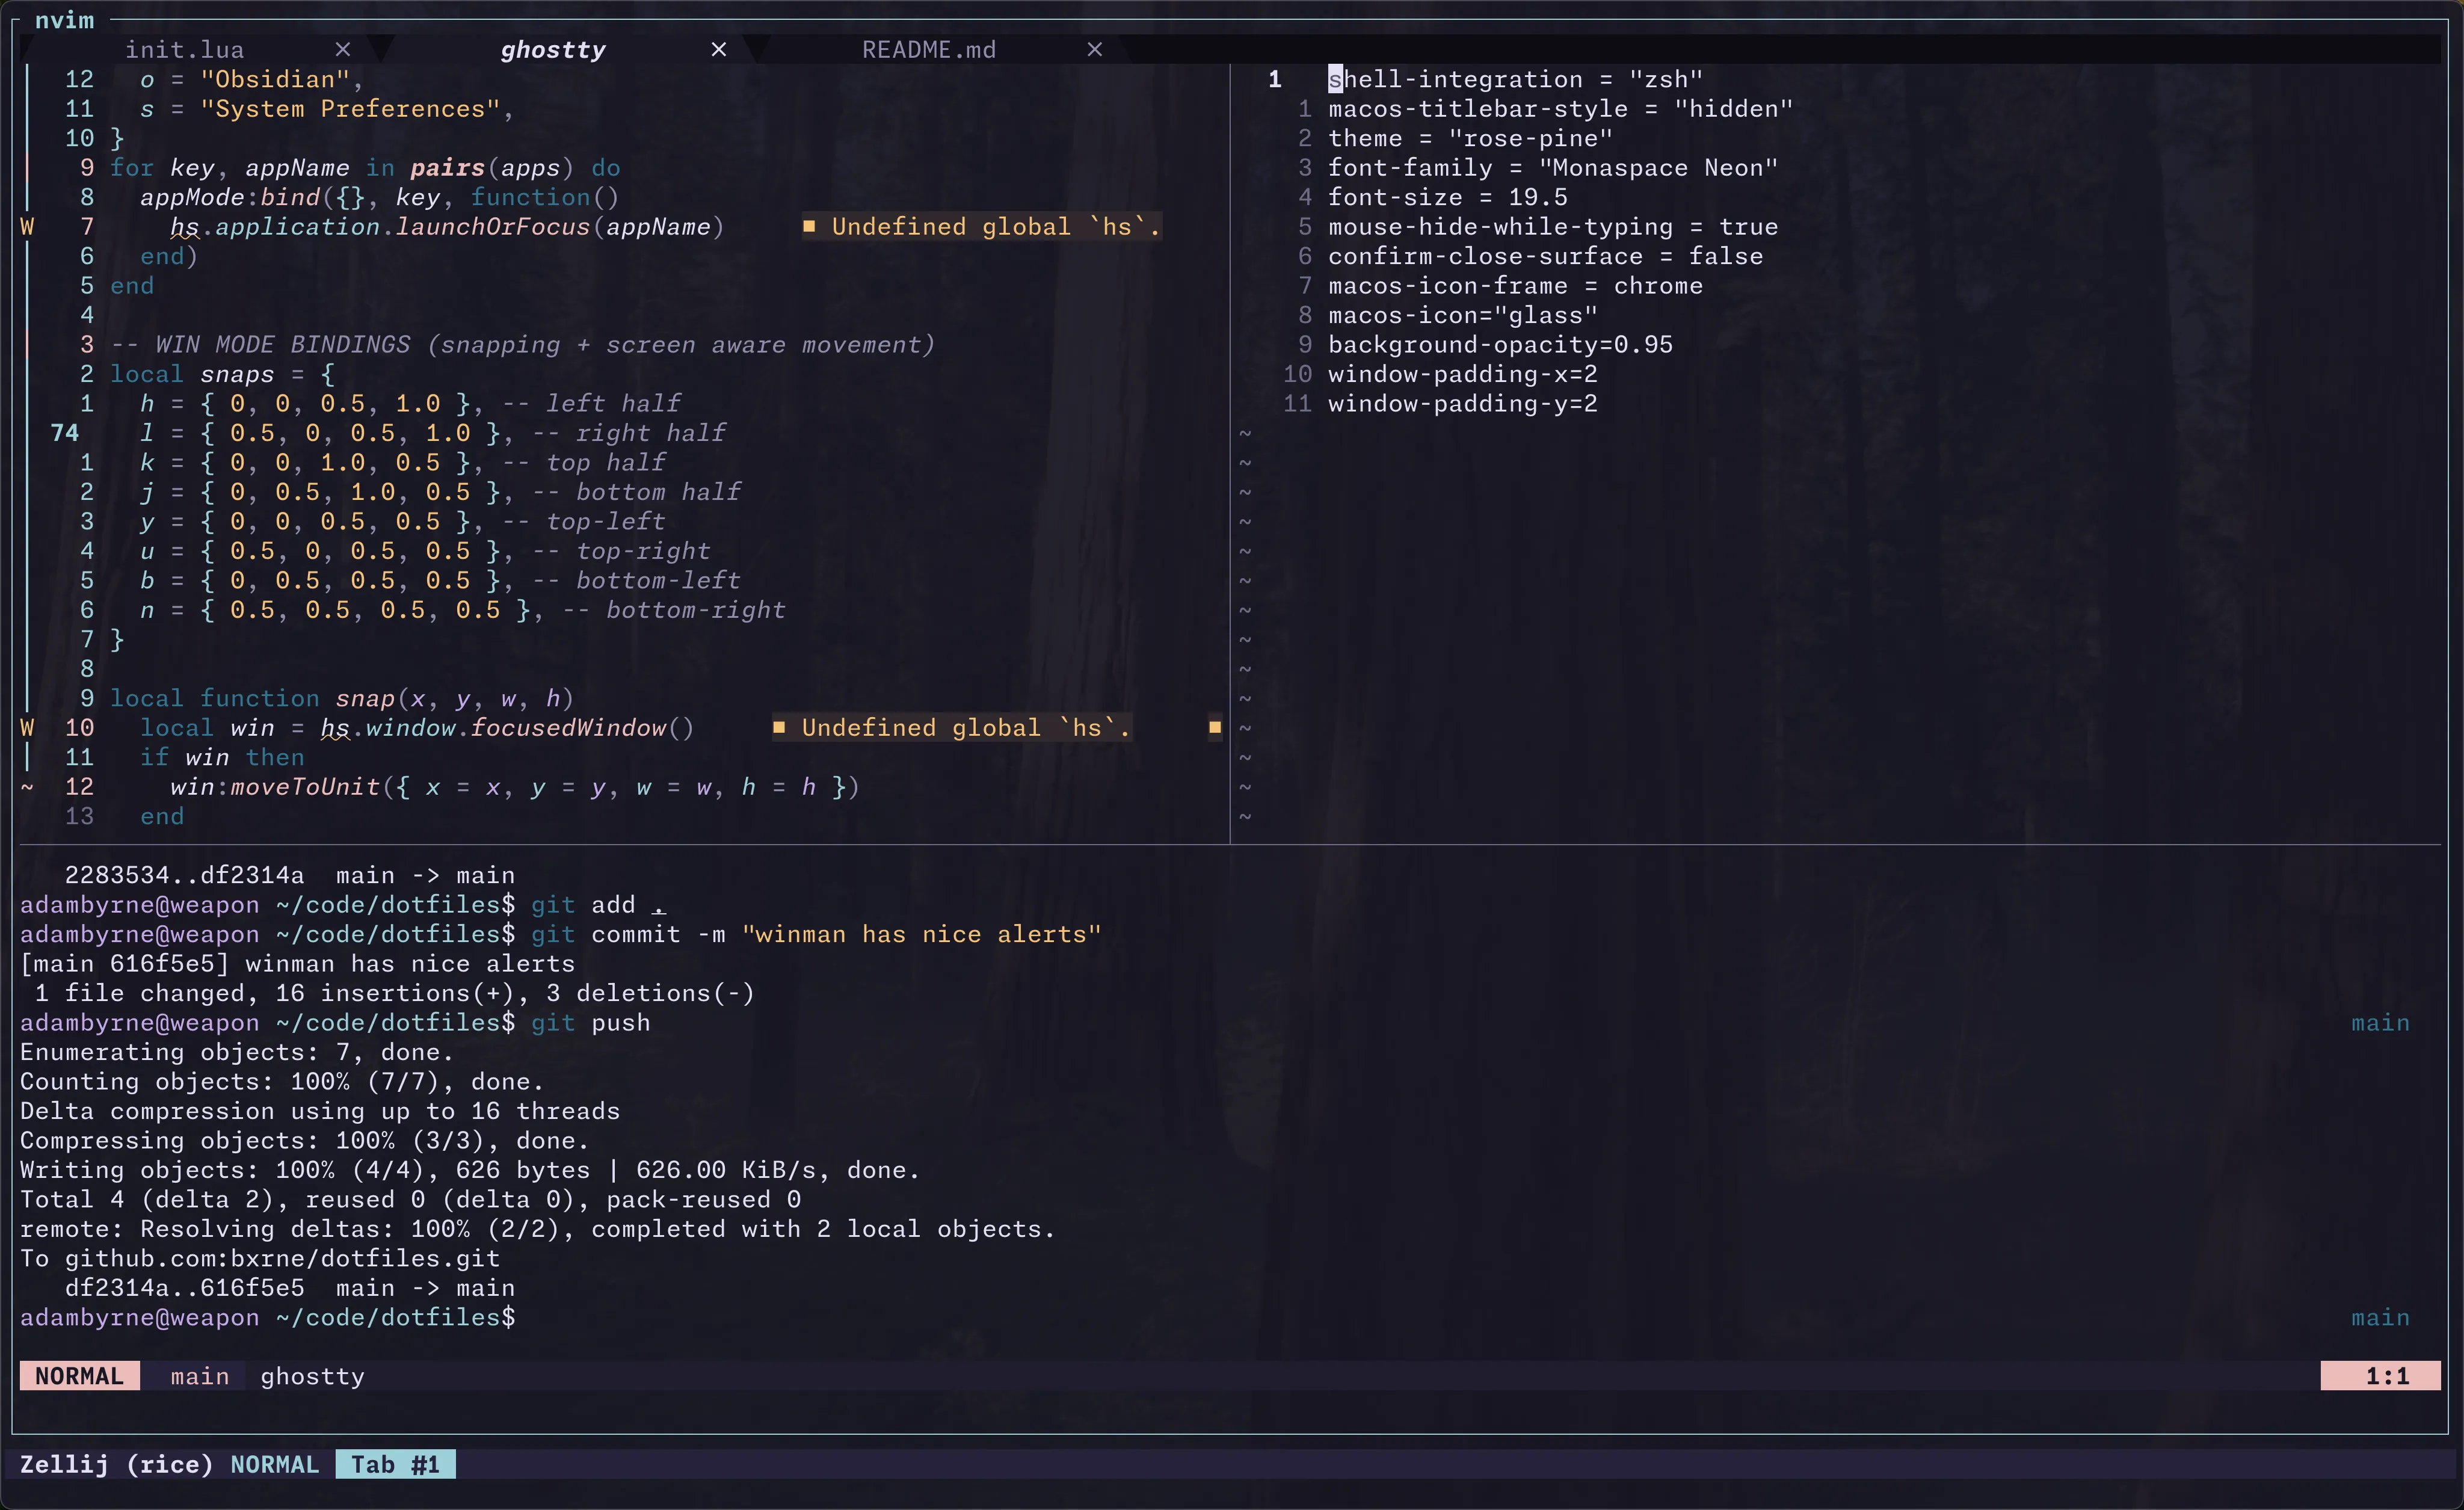Click the shell prompt at bottom of terminal
2464x1510 pixels.
pyautogui.click(x=267, y=1317)
